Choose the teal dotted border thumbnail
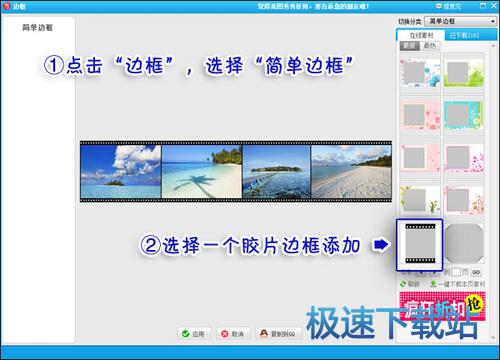Viewport: 500px width, 360px height. (x=464, y=115)
